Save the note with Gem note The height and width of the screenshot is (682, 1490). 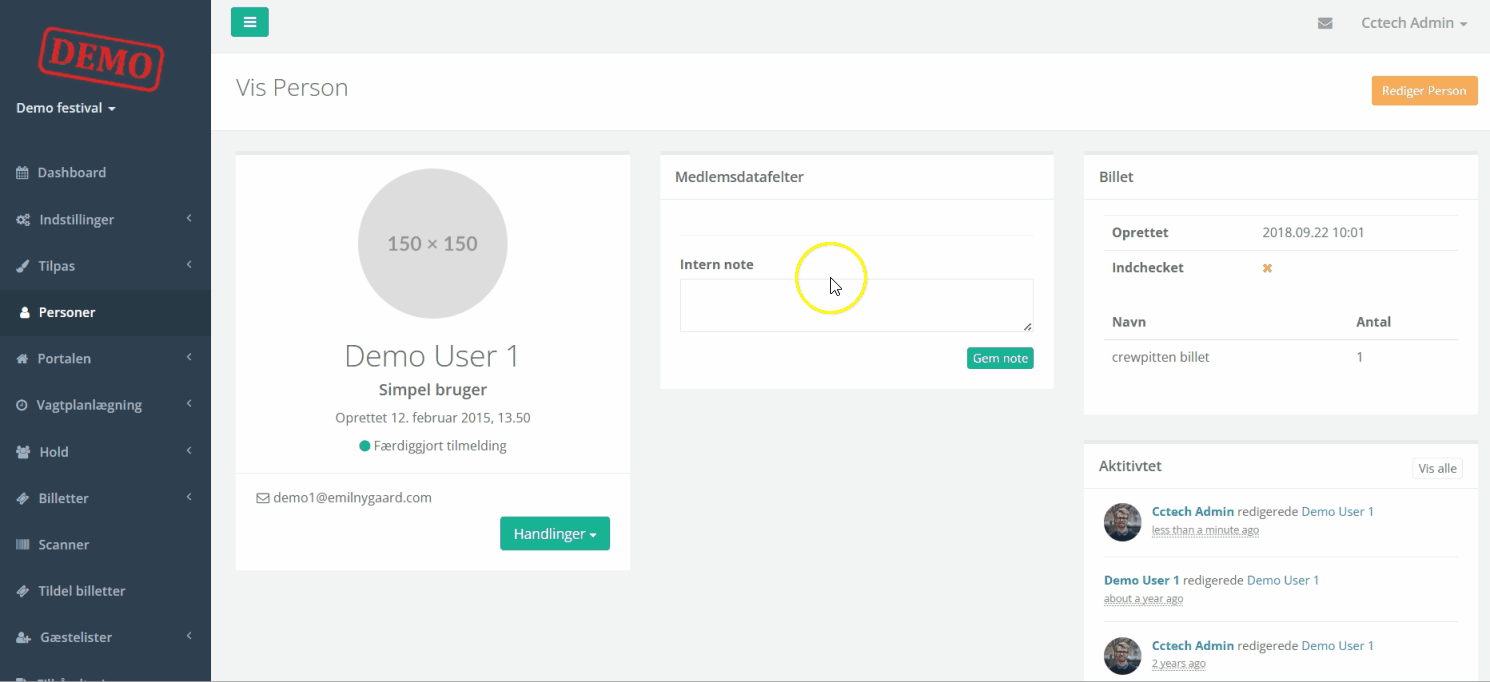[1000, 358]
